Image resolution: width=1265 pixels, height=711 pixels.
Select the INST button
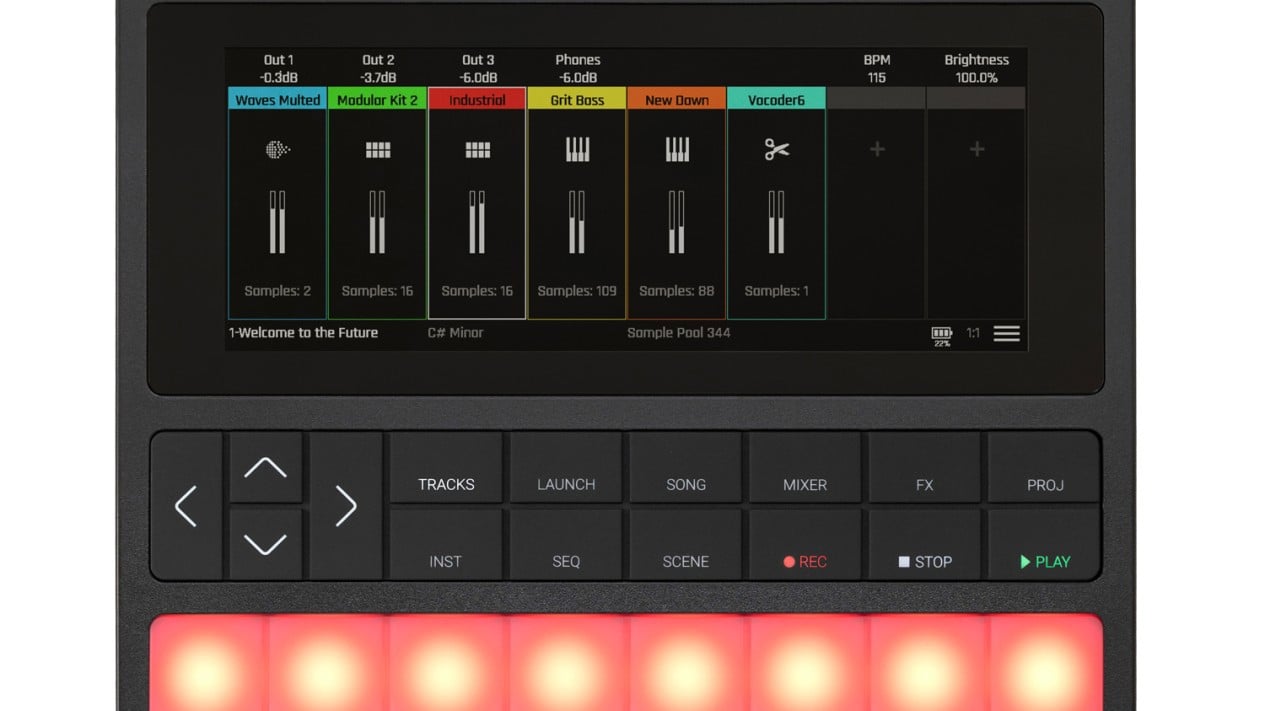(446, 545)
